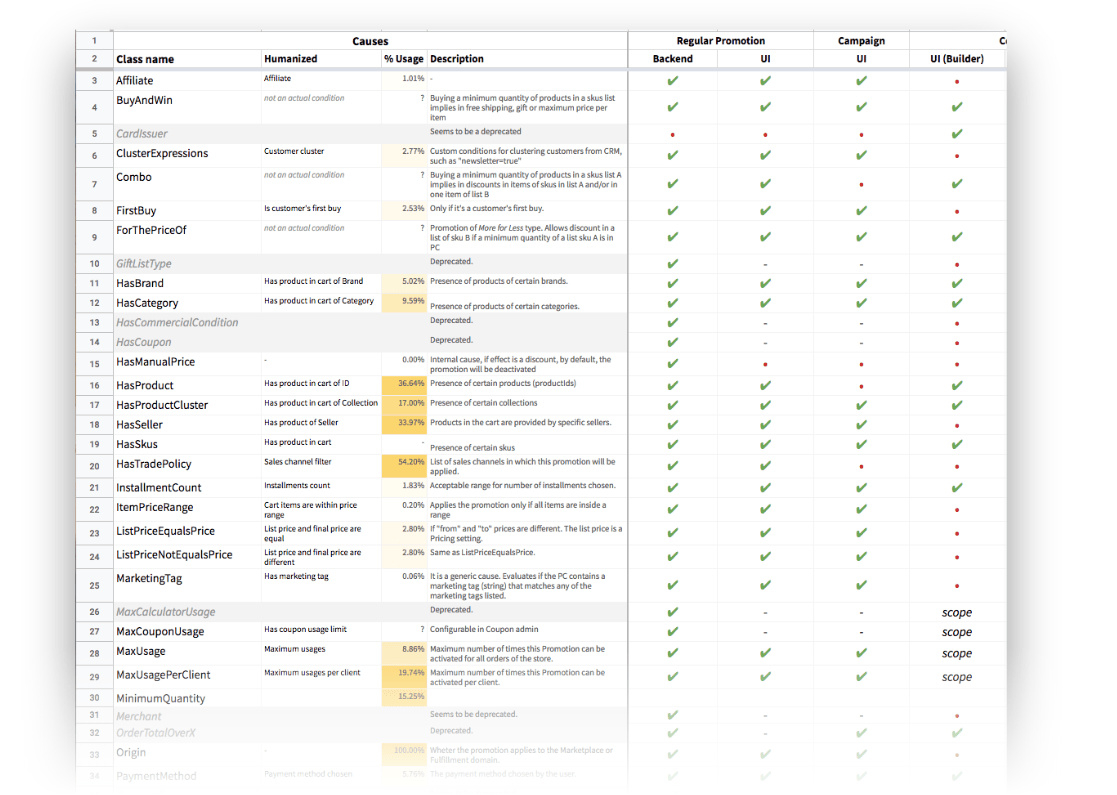Select the 54.20% usage cell

[x=404, y=466]
